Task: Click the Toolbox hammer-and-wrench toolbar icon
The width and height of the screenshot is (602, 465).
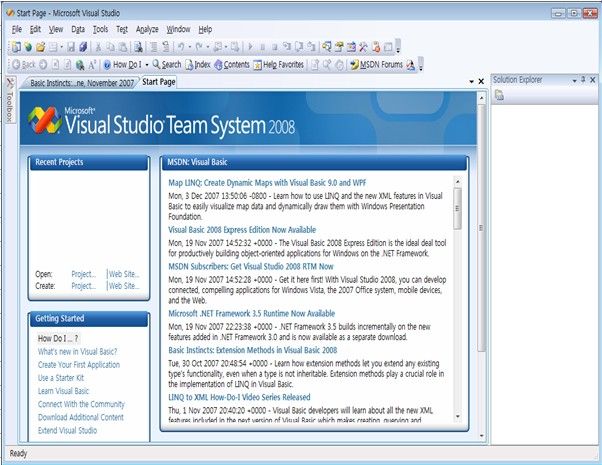Action: (363, 47)
